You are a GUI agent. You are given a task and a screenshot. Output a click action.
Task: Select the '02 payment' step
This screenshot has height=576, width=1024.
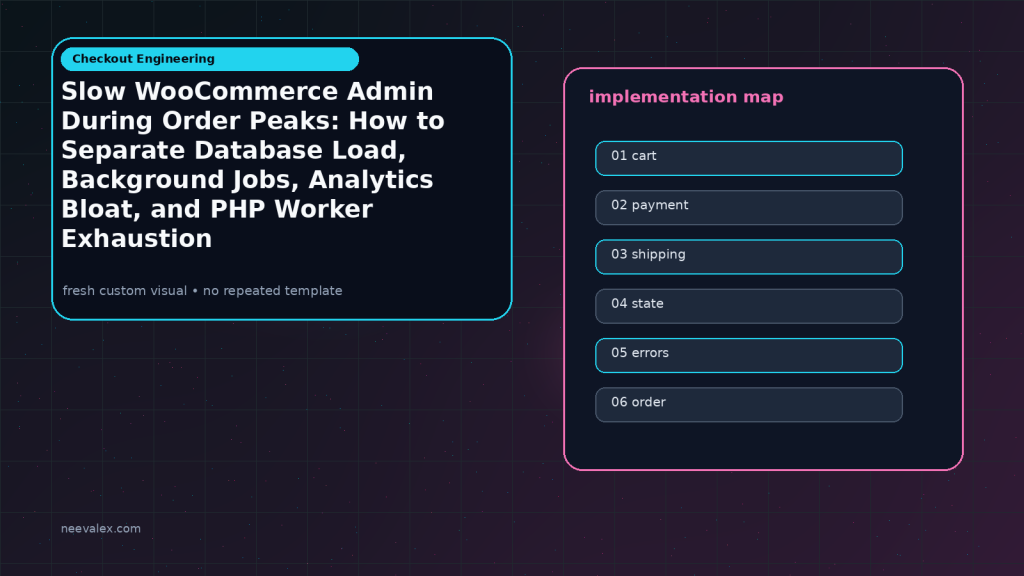coord(748,208)
